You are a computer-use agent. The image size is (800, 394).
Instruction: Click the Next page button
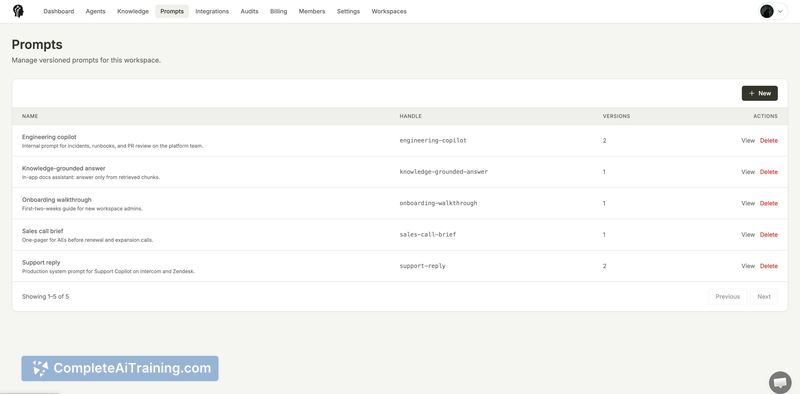coord(764,297)
